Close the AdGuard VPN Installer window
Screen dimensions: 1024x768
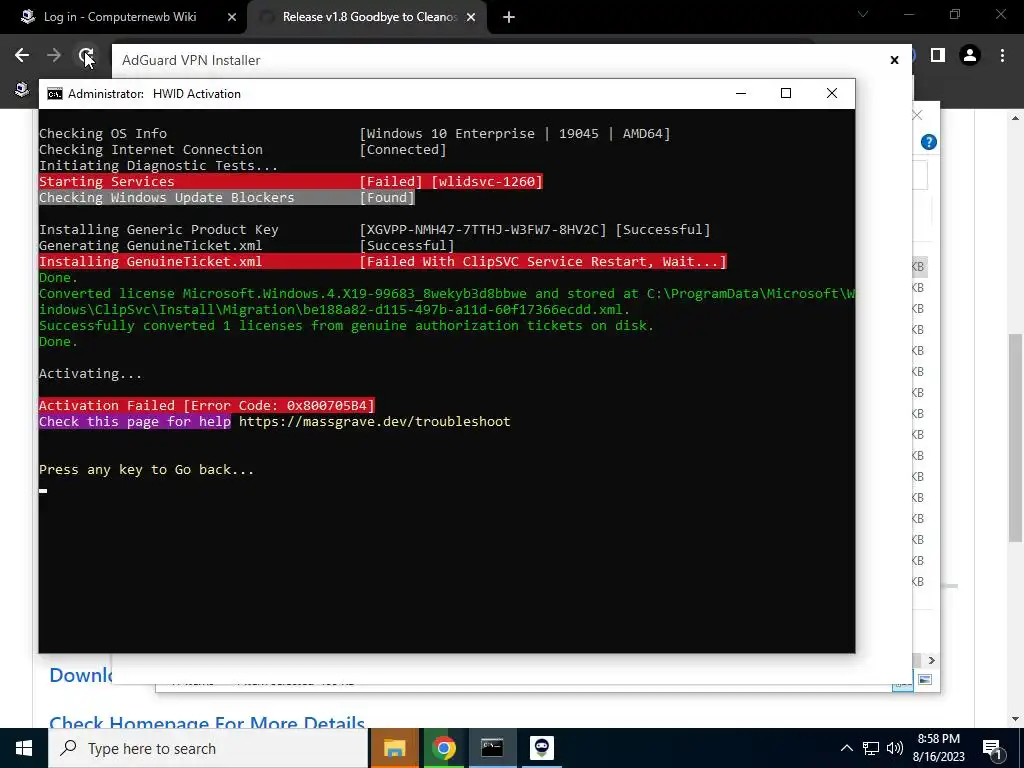[x=894, y=60]
